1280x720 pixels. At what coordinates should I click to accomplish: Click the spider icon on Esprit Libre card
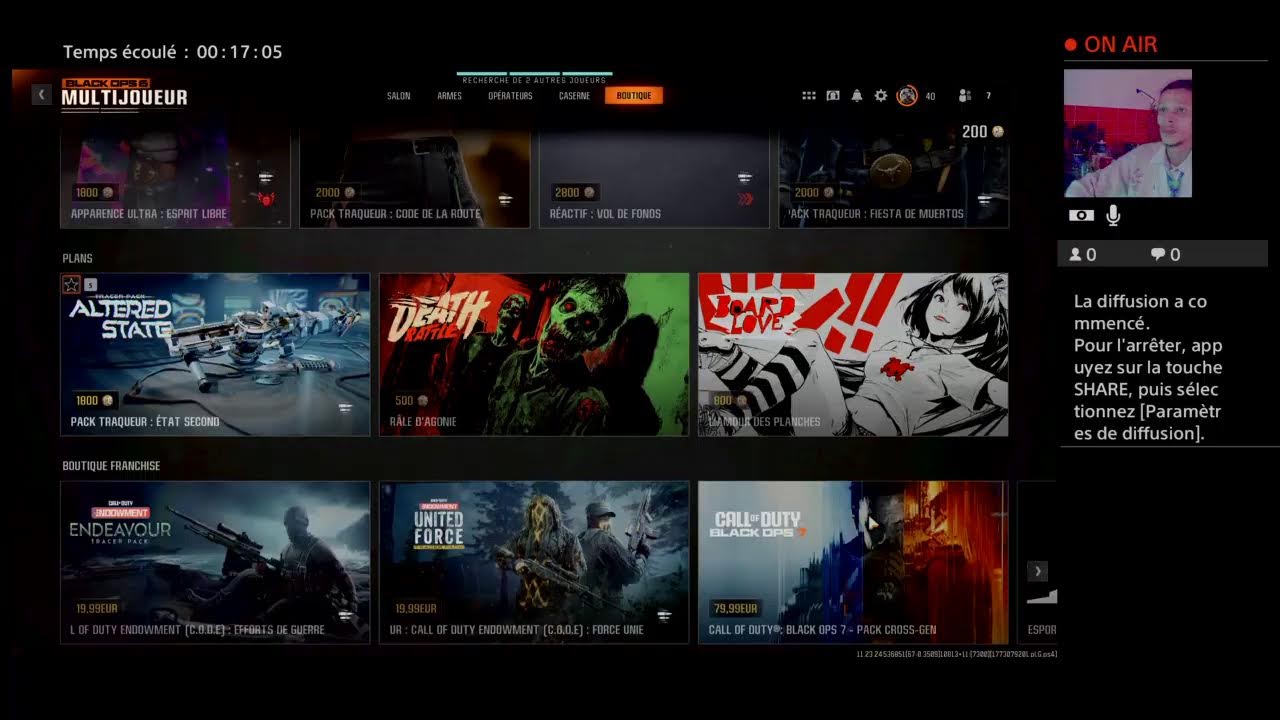coord(266,199)
